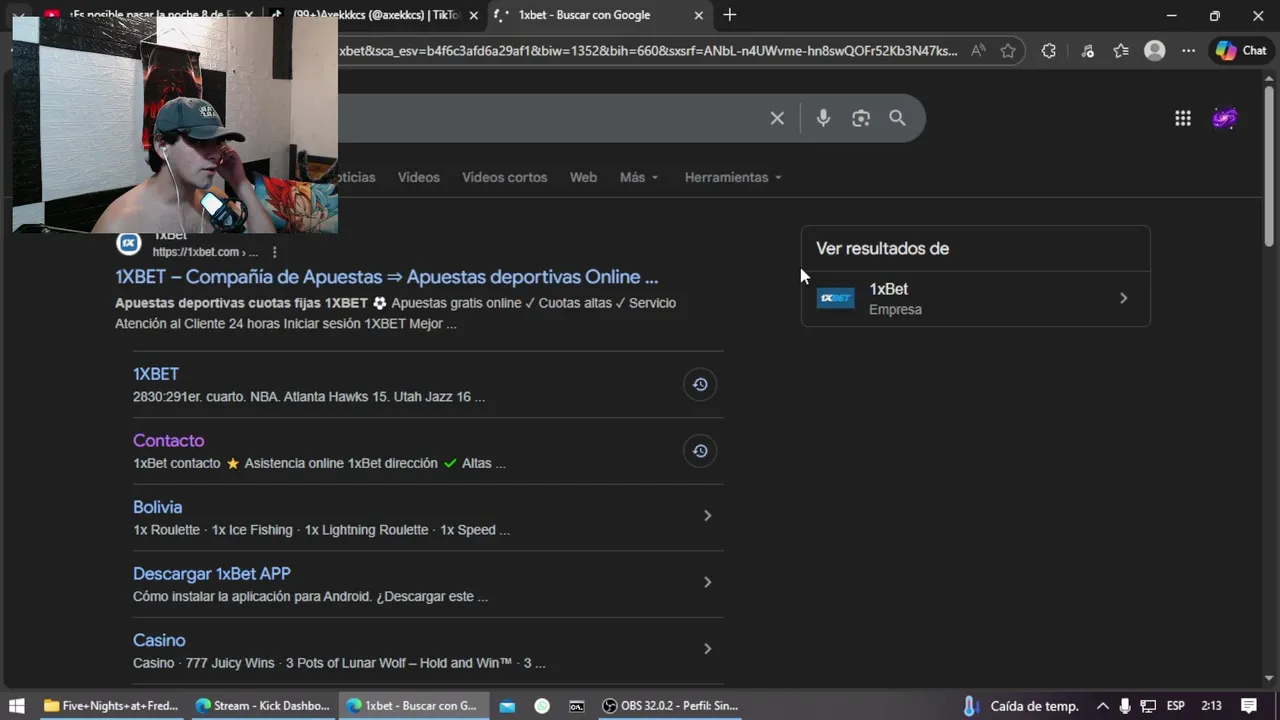Toggle Read aloud in address bar

pos(978,51)
